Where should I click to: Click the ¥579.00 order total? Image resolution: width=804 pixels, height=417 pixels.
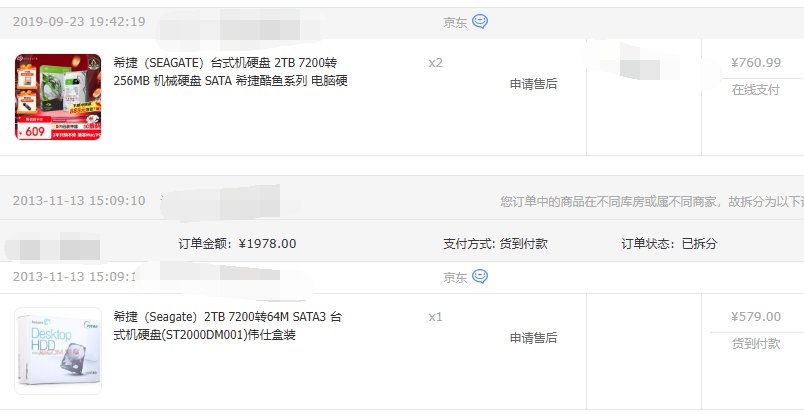(x=755, y=317)
